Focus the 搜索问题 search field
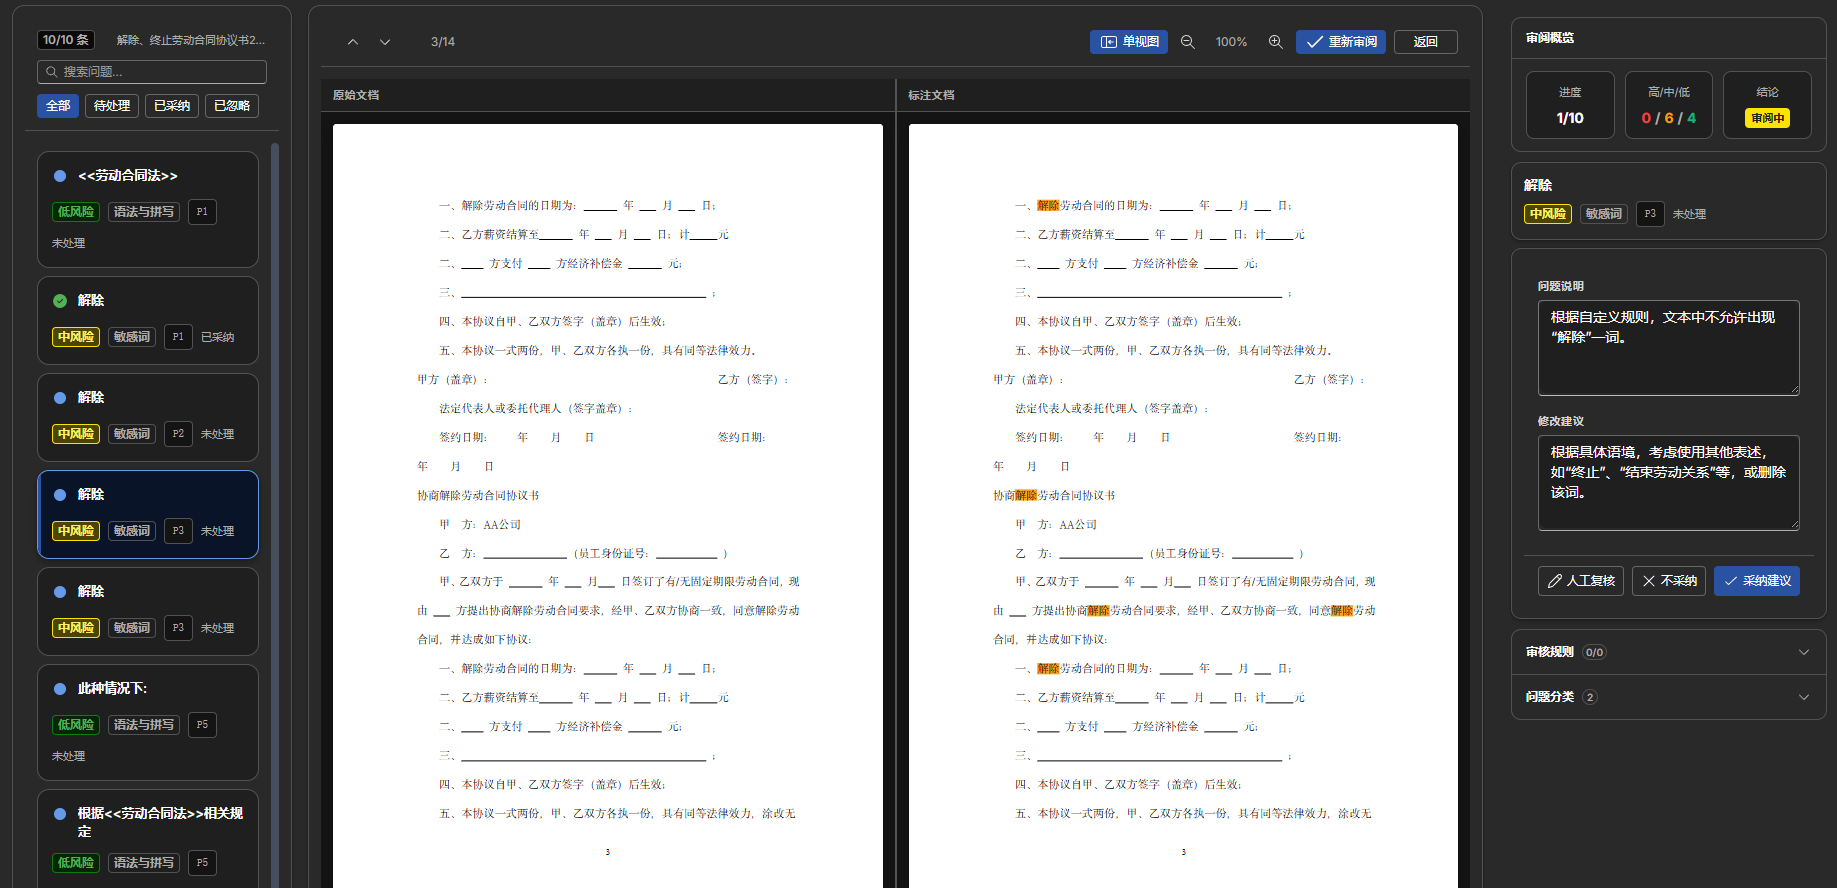This screenshot has width=1837, height=888. click(152, 72)
